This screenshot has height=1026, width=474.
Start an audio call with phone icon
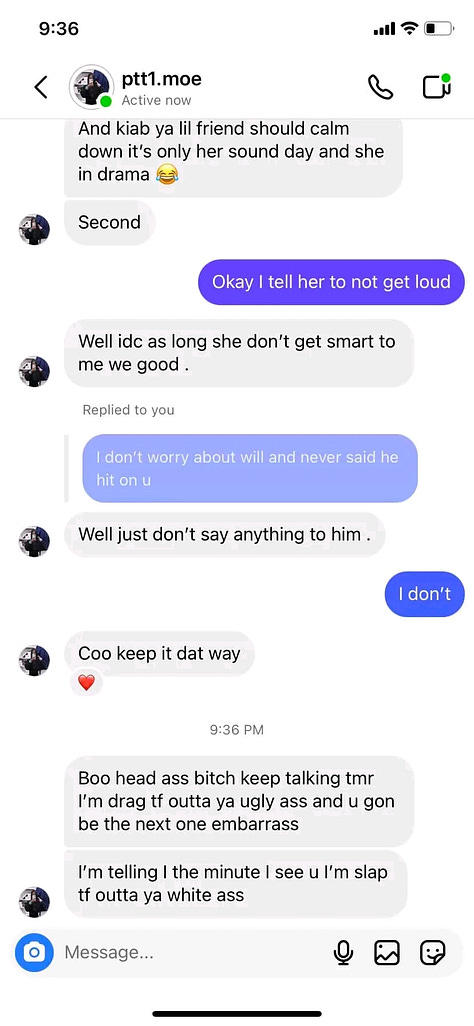380,86
